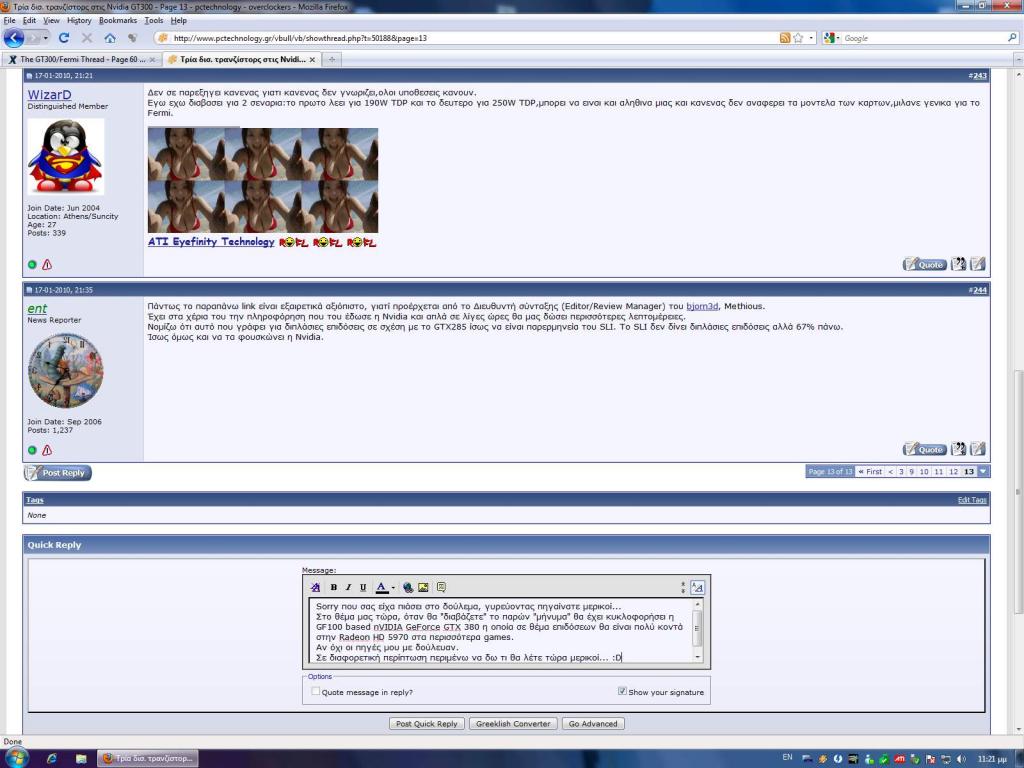Screen dimensions: 1024x768
Task: Click the Greeklish Converter button
Action: point(513,724)
